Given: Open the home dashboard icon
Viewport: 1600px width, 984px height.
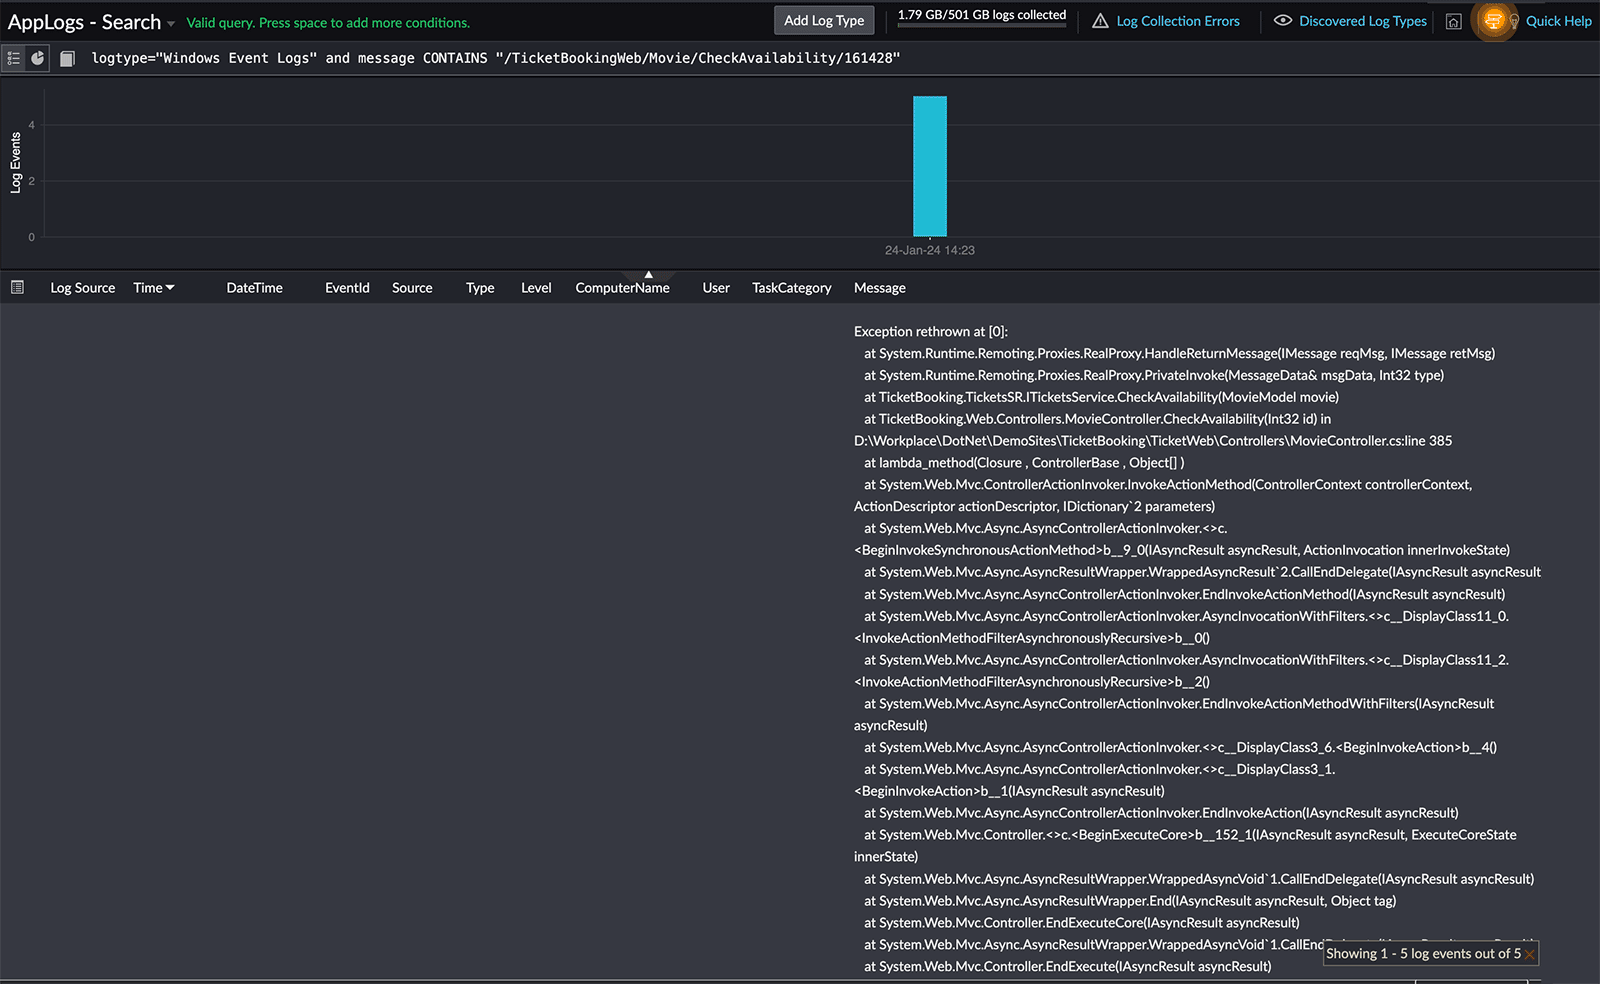Looking at the screenshot, I should tap(1454, 21).
